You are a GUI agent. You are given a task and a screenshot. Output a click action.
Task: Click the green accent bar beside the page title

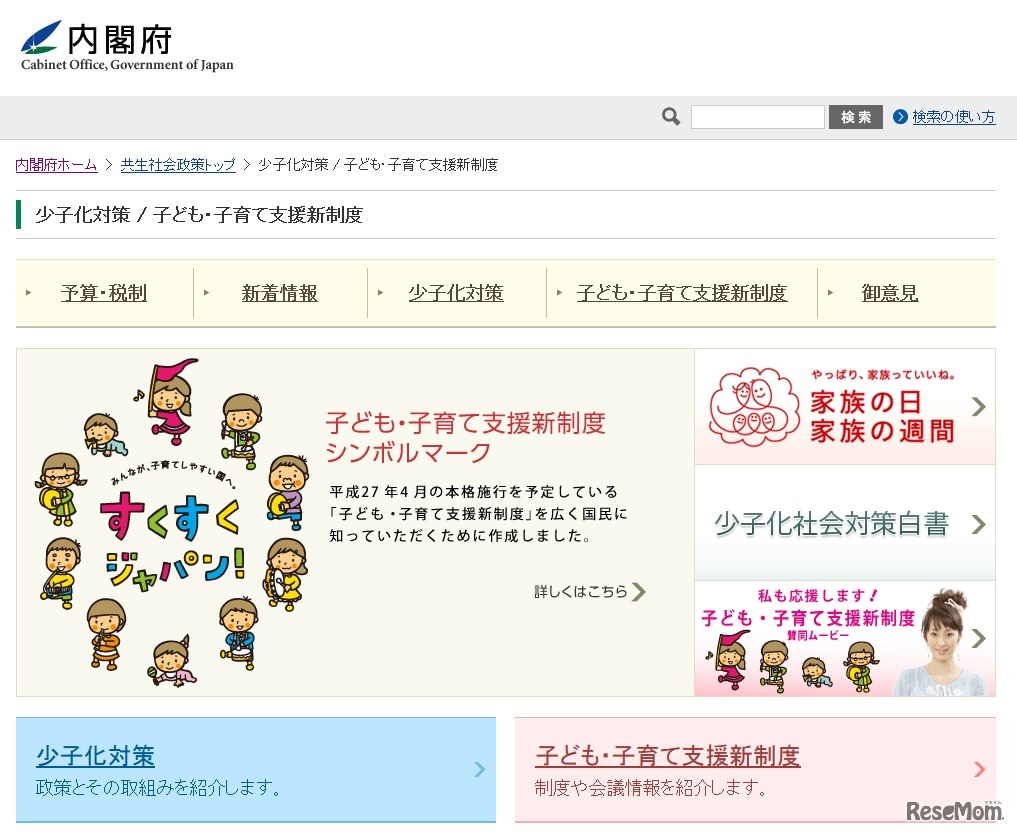pos(18,214)
